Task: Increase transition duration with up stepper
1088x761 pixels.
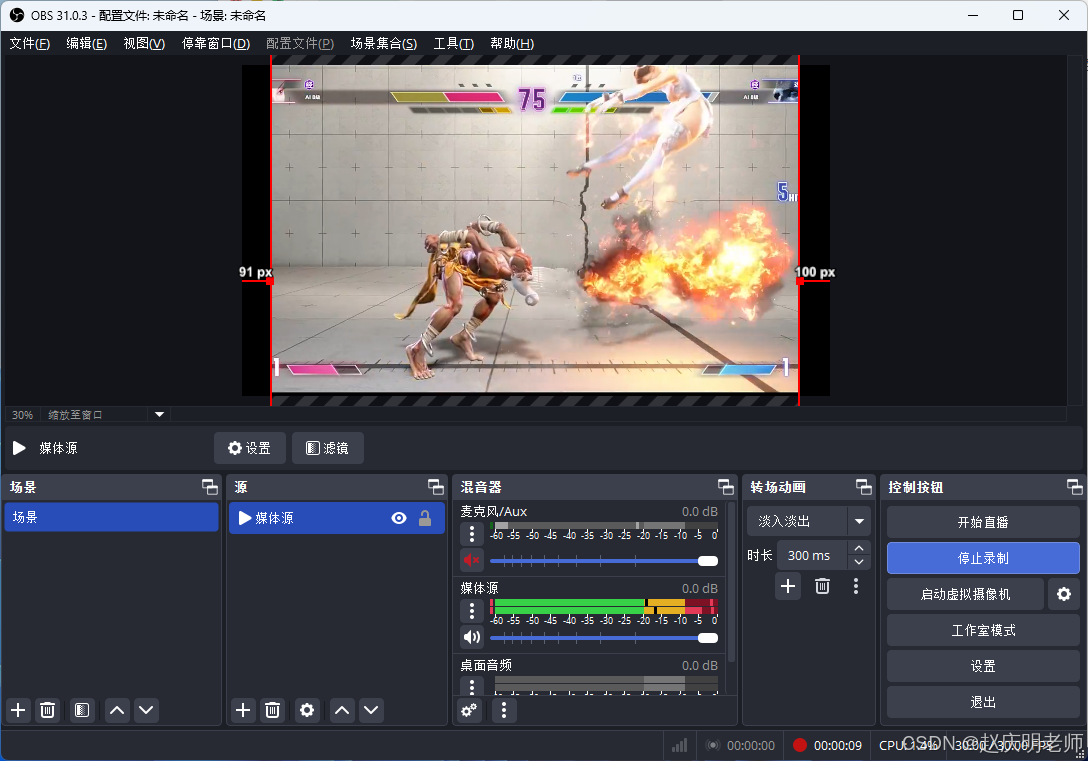Action: pyautogui.click(x=859, y=548)
